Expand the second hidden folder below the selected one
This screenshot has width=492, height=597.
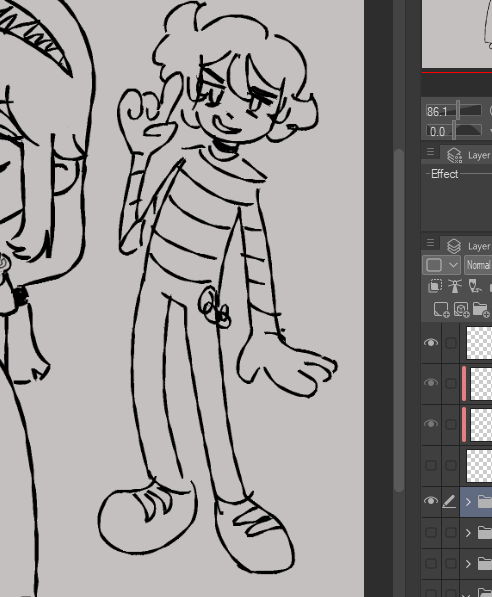click(468, 563)
